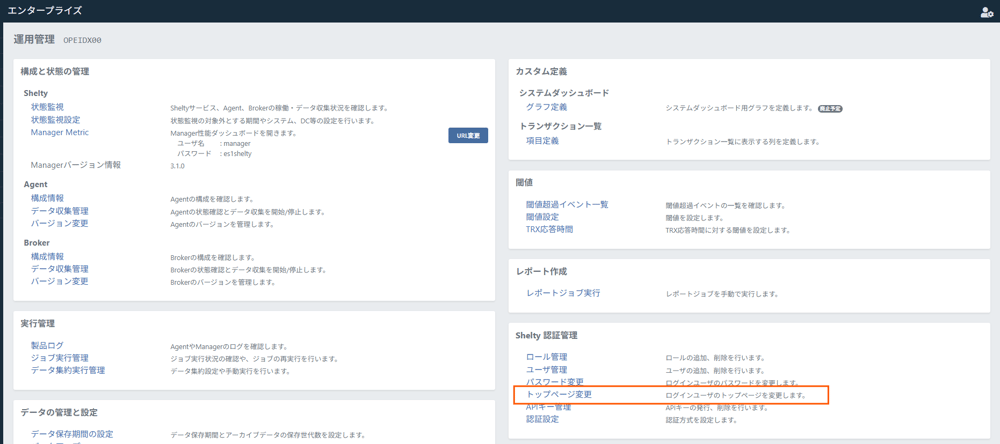Open the TRX応答時間 link
This screenshot has width=1000, height=444.
click(549, 229)
